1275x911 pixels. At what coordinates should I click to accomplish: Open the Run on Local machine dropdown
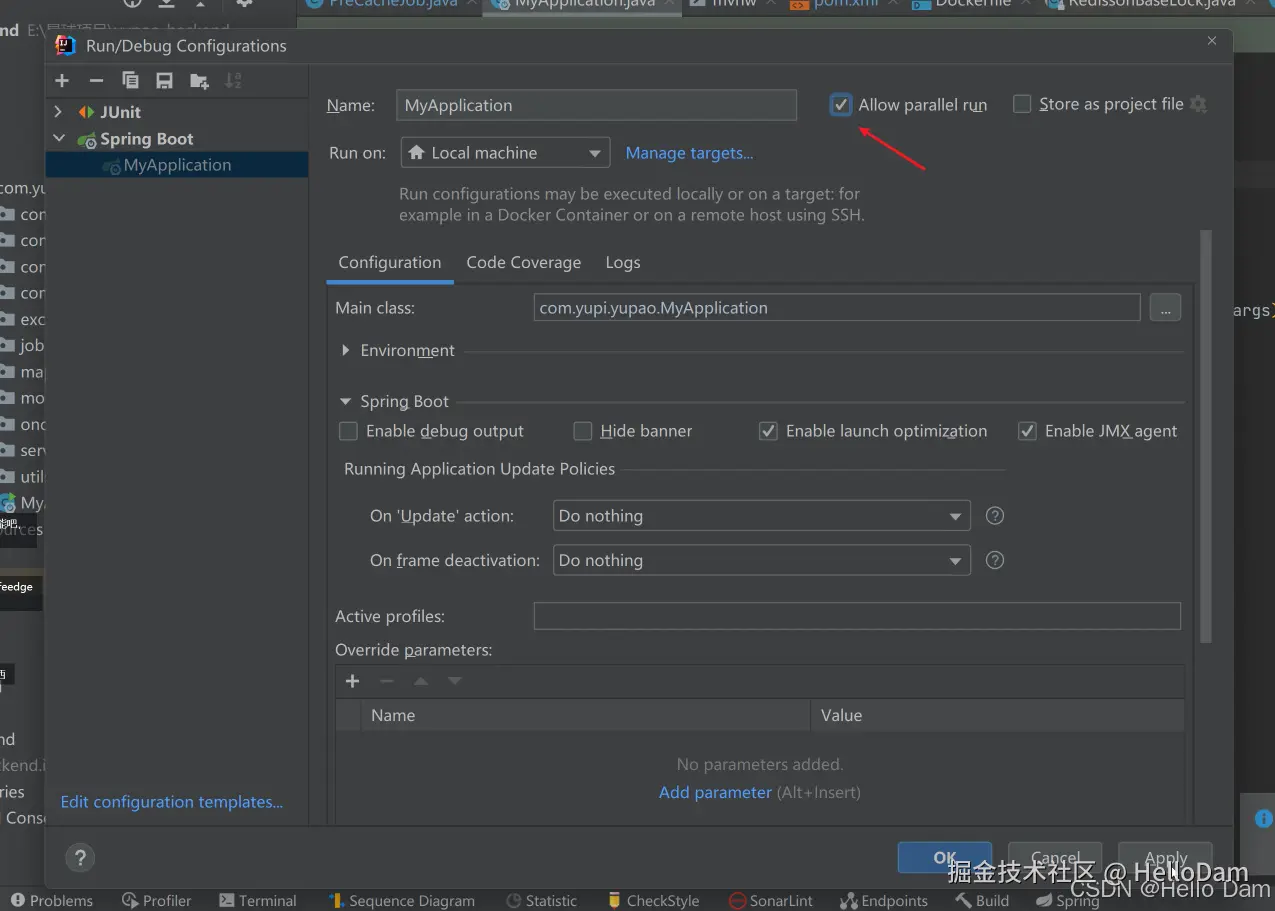tap(505, 153)
